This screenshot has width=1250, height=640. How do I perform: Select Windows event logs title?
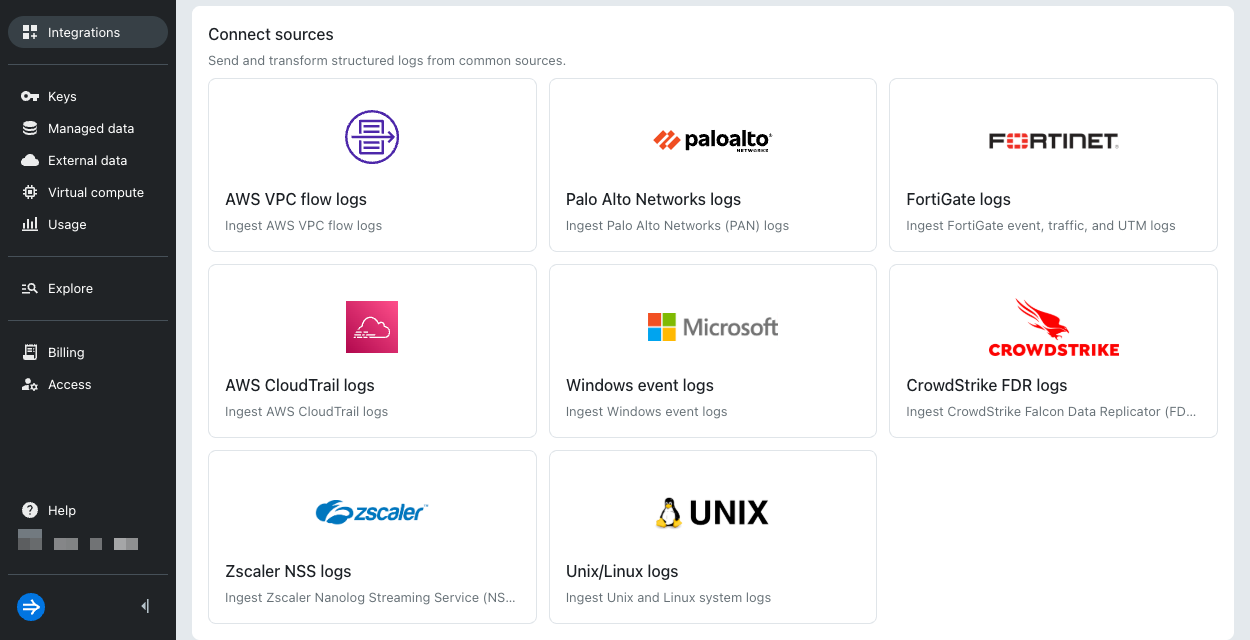[x=640, y=385]
